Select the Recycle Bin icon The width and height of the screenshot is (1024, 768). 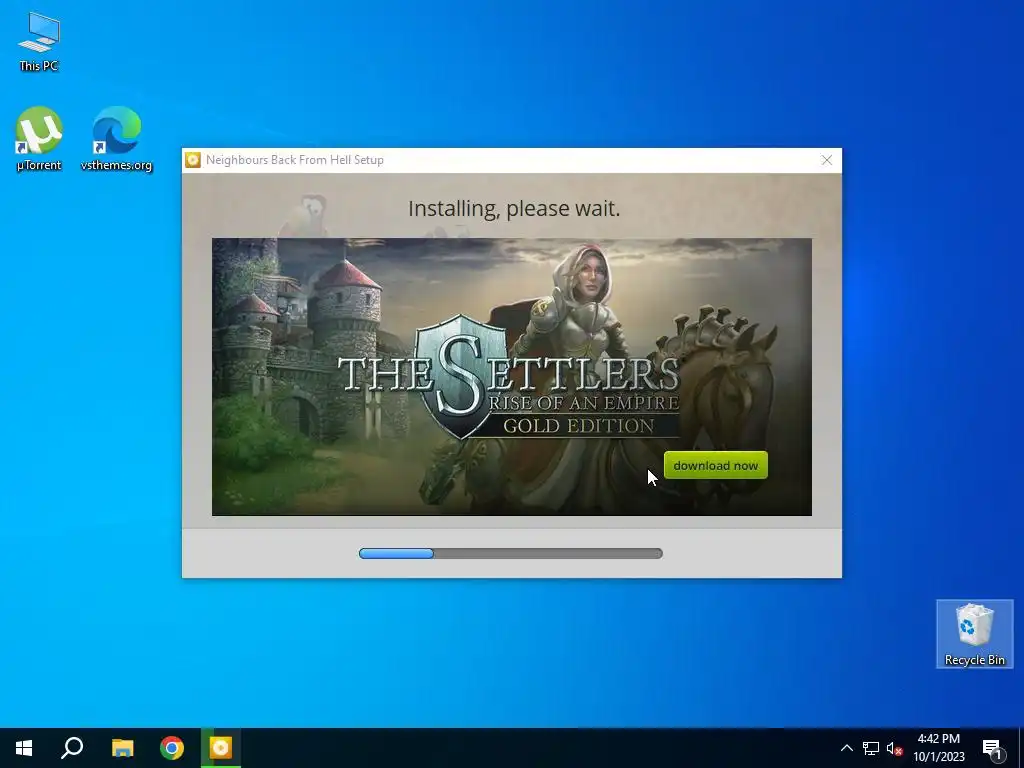(x=974, y=633)
